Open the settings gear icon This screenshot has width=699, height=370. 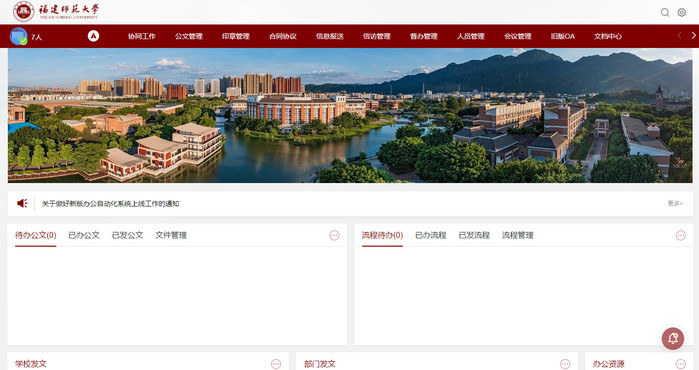682,12
